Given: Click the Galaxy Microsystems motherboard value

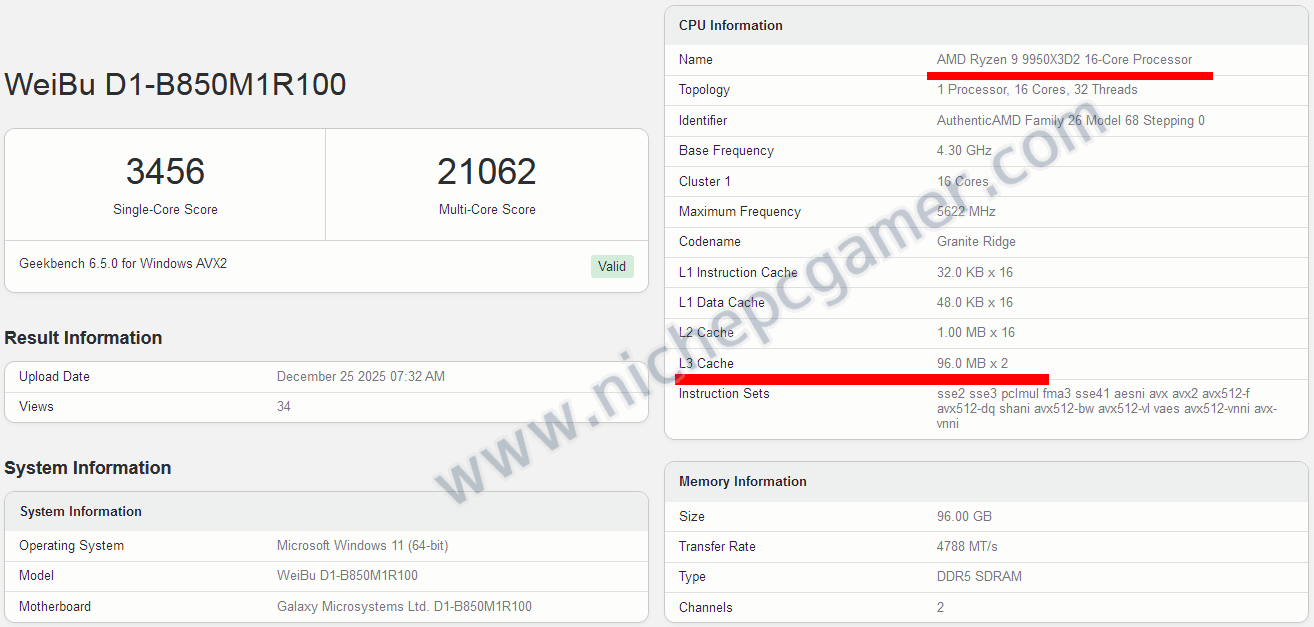Looking at the screenshot, I should coord(404,607).
